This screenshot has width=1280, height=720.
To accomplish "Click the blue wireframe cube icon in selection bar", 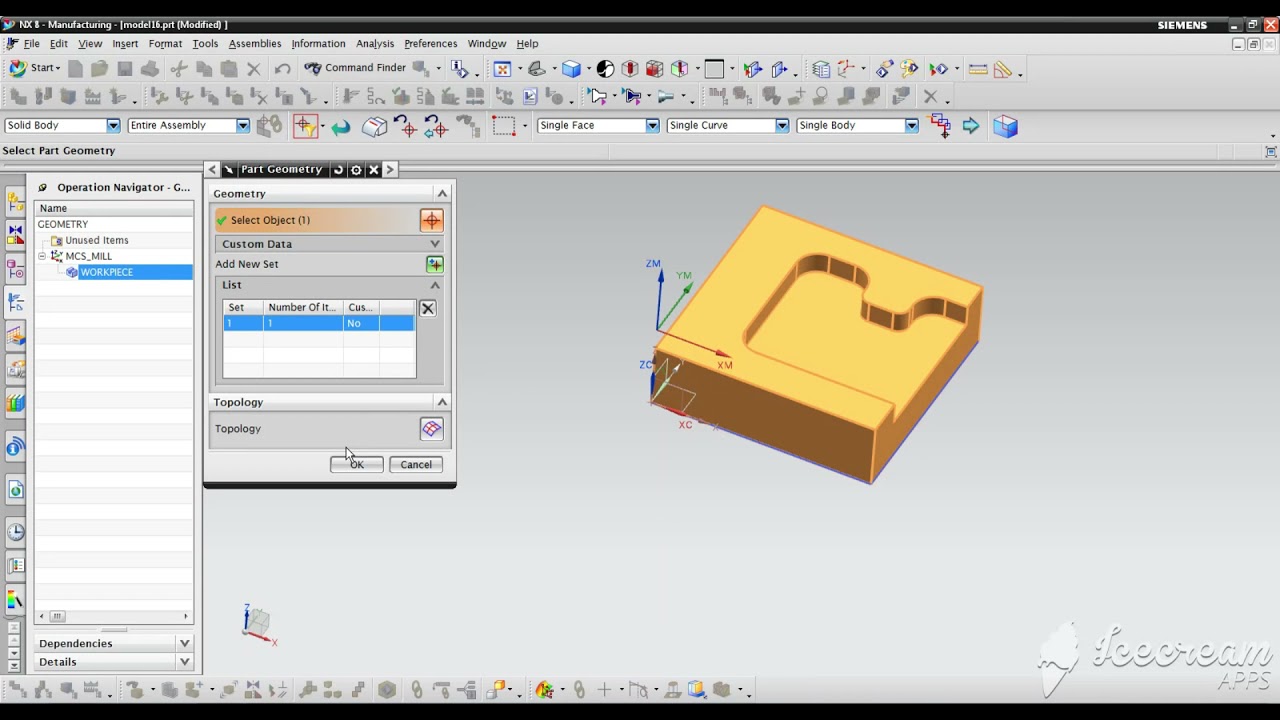I will tap(1005, 126).
